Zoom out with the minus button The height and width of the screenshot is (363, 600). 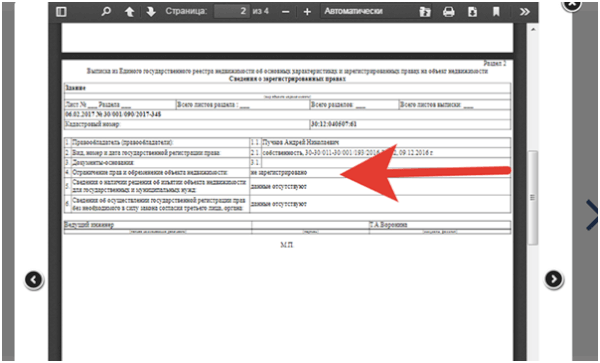coord(285,12)
